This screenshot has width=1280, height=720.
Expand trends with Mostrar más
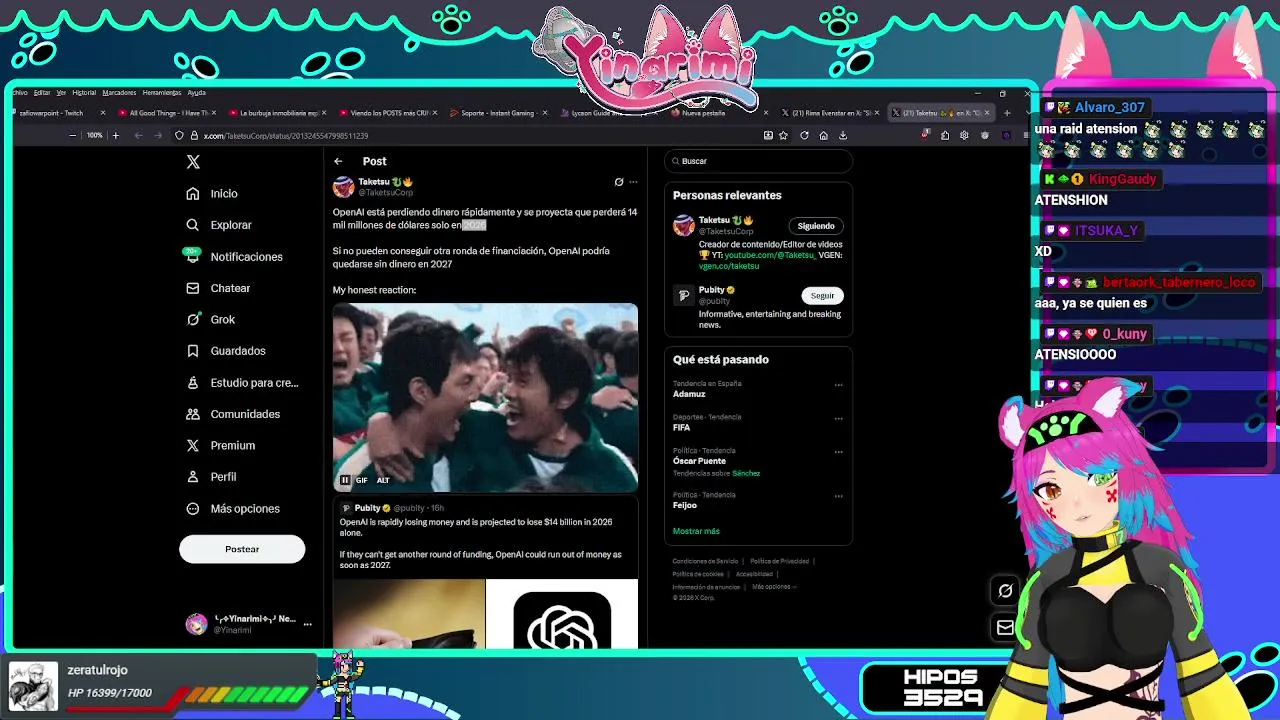[x=696, y=531]
